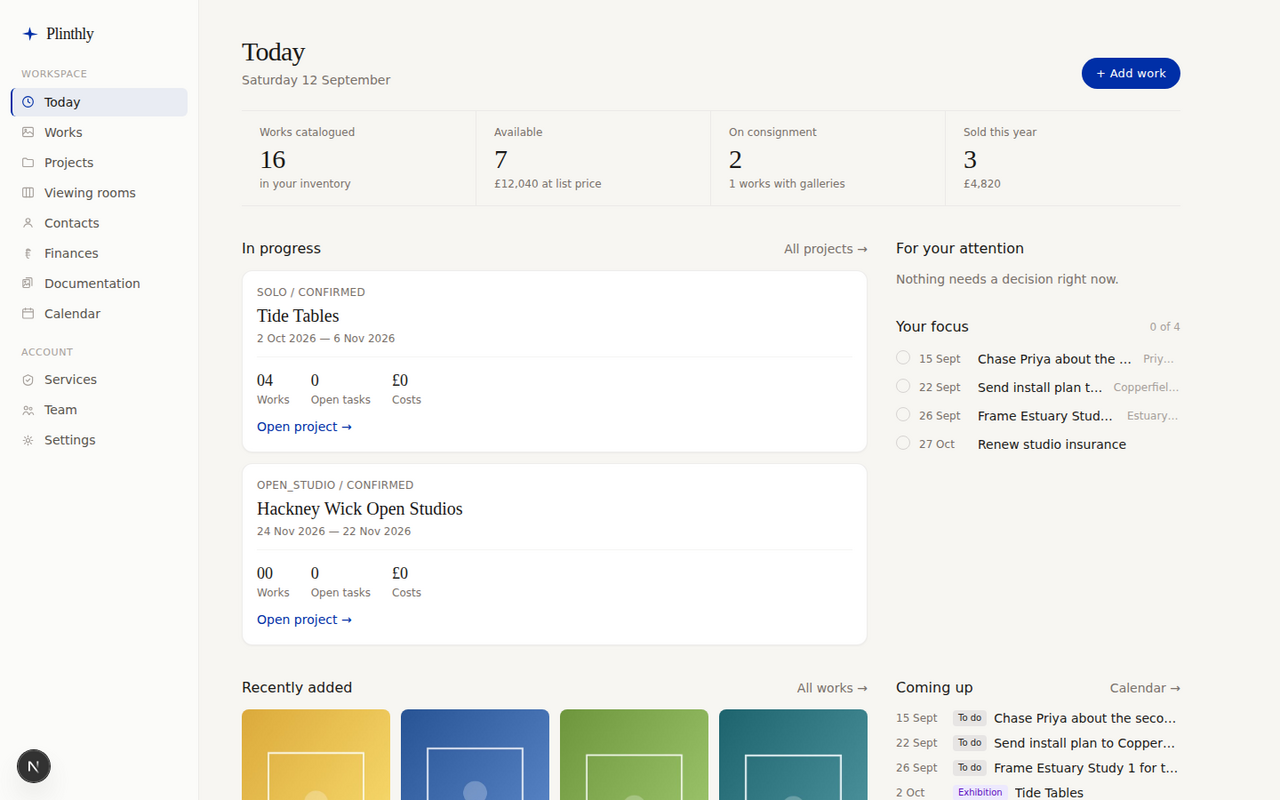
Task: Open project link for Hackney Wick Open Studios
Action: pyautogui.click(x=304, y=620)
